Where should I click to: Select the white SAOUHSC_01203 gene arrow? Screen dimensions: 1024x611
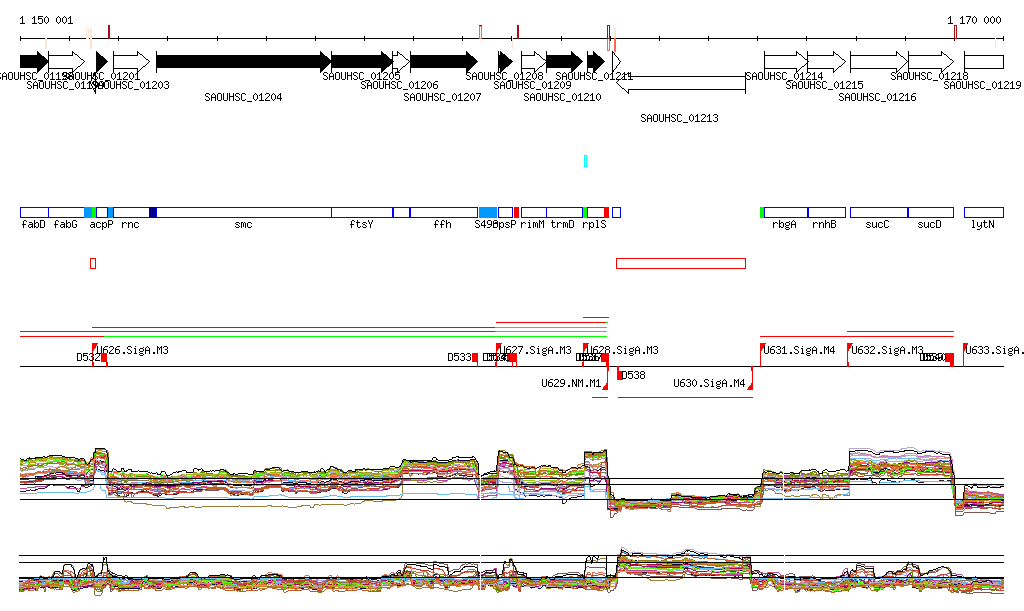point(131,62)
